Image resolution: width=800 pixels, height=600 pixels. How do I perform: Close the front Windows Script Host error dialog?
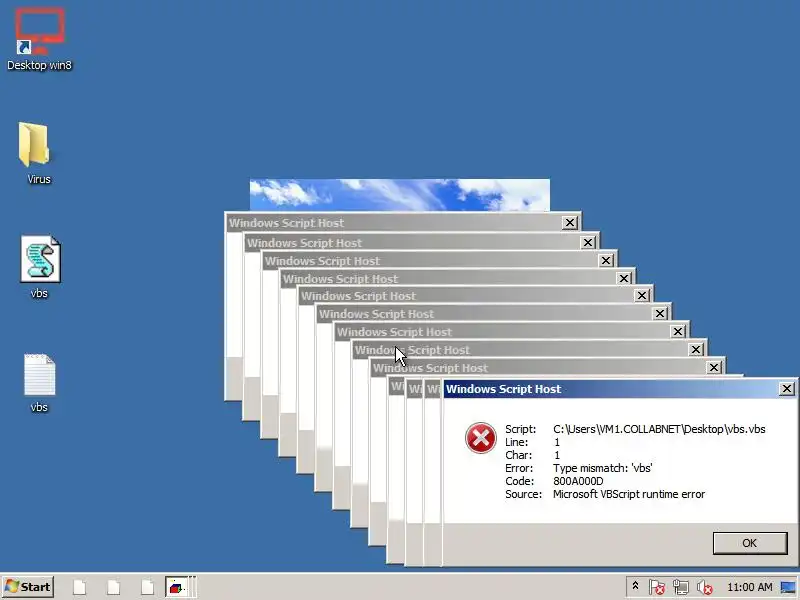click(786, 389)
